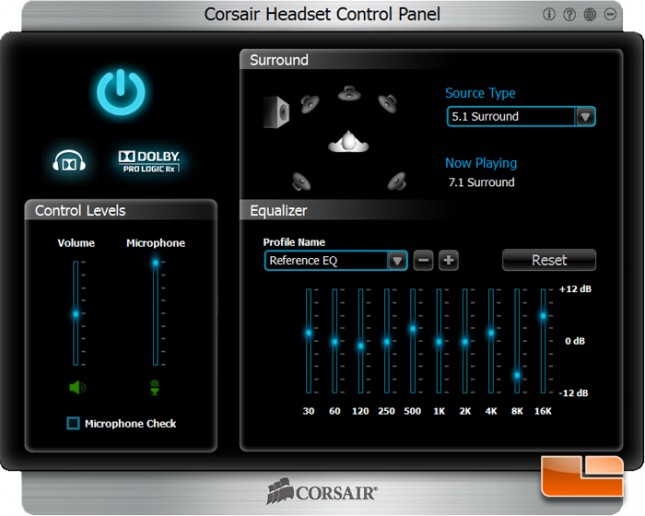Select the front left speaker icon

(310, 104)
